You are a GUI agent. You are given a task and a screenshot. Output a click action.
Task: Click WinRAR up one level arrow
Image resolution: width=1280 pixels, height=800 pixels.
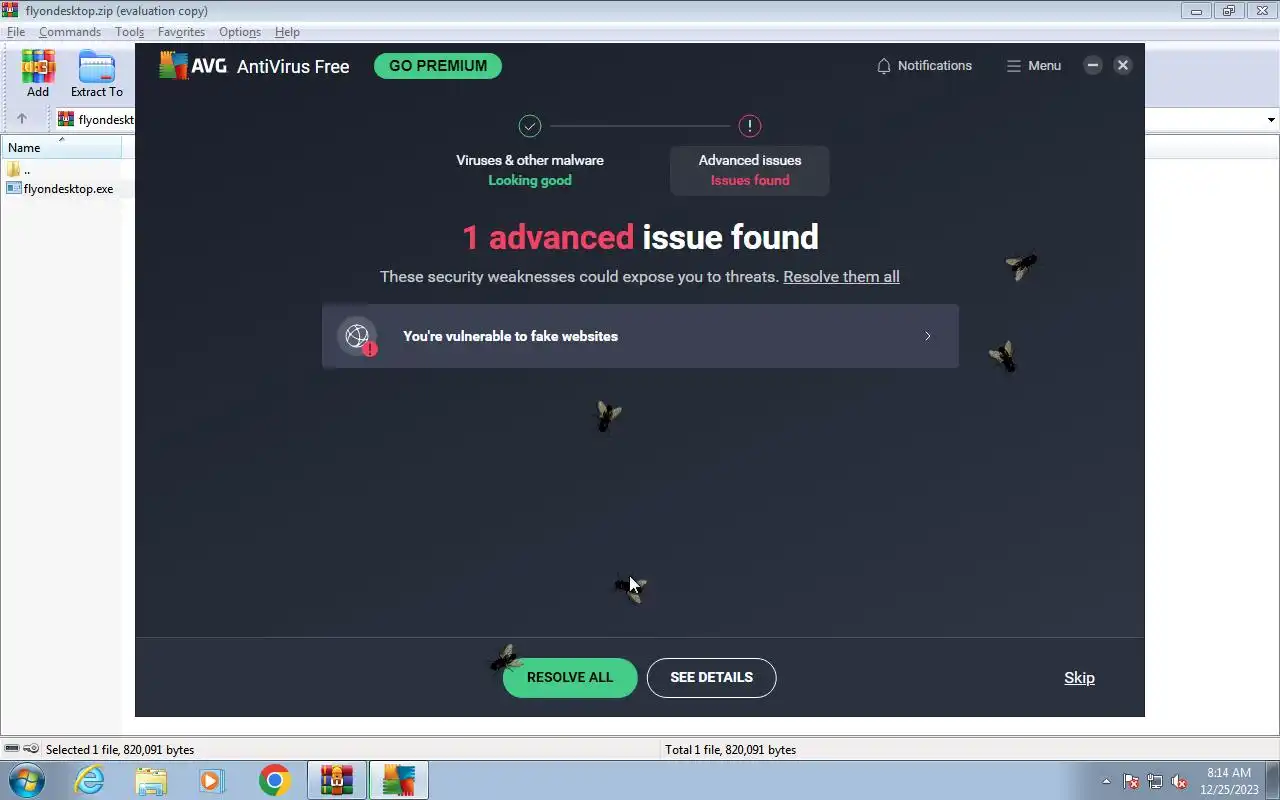pos(22,119)
